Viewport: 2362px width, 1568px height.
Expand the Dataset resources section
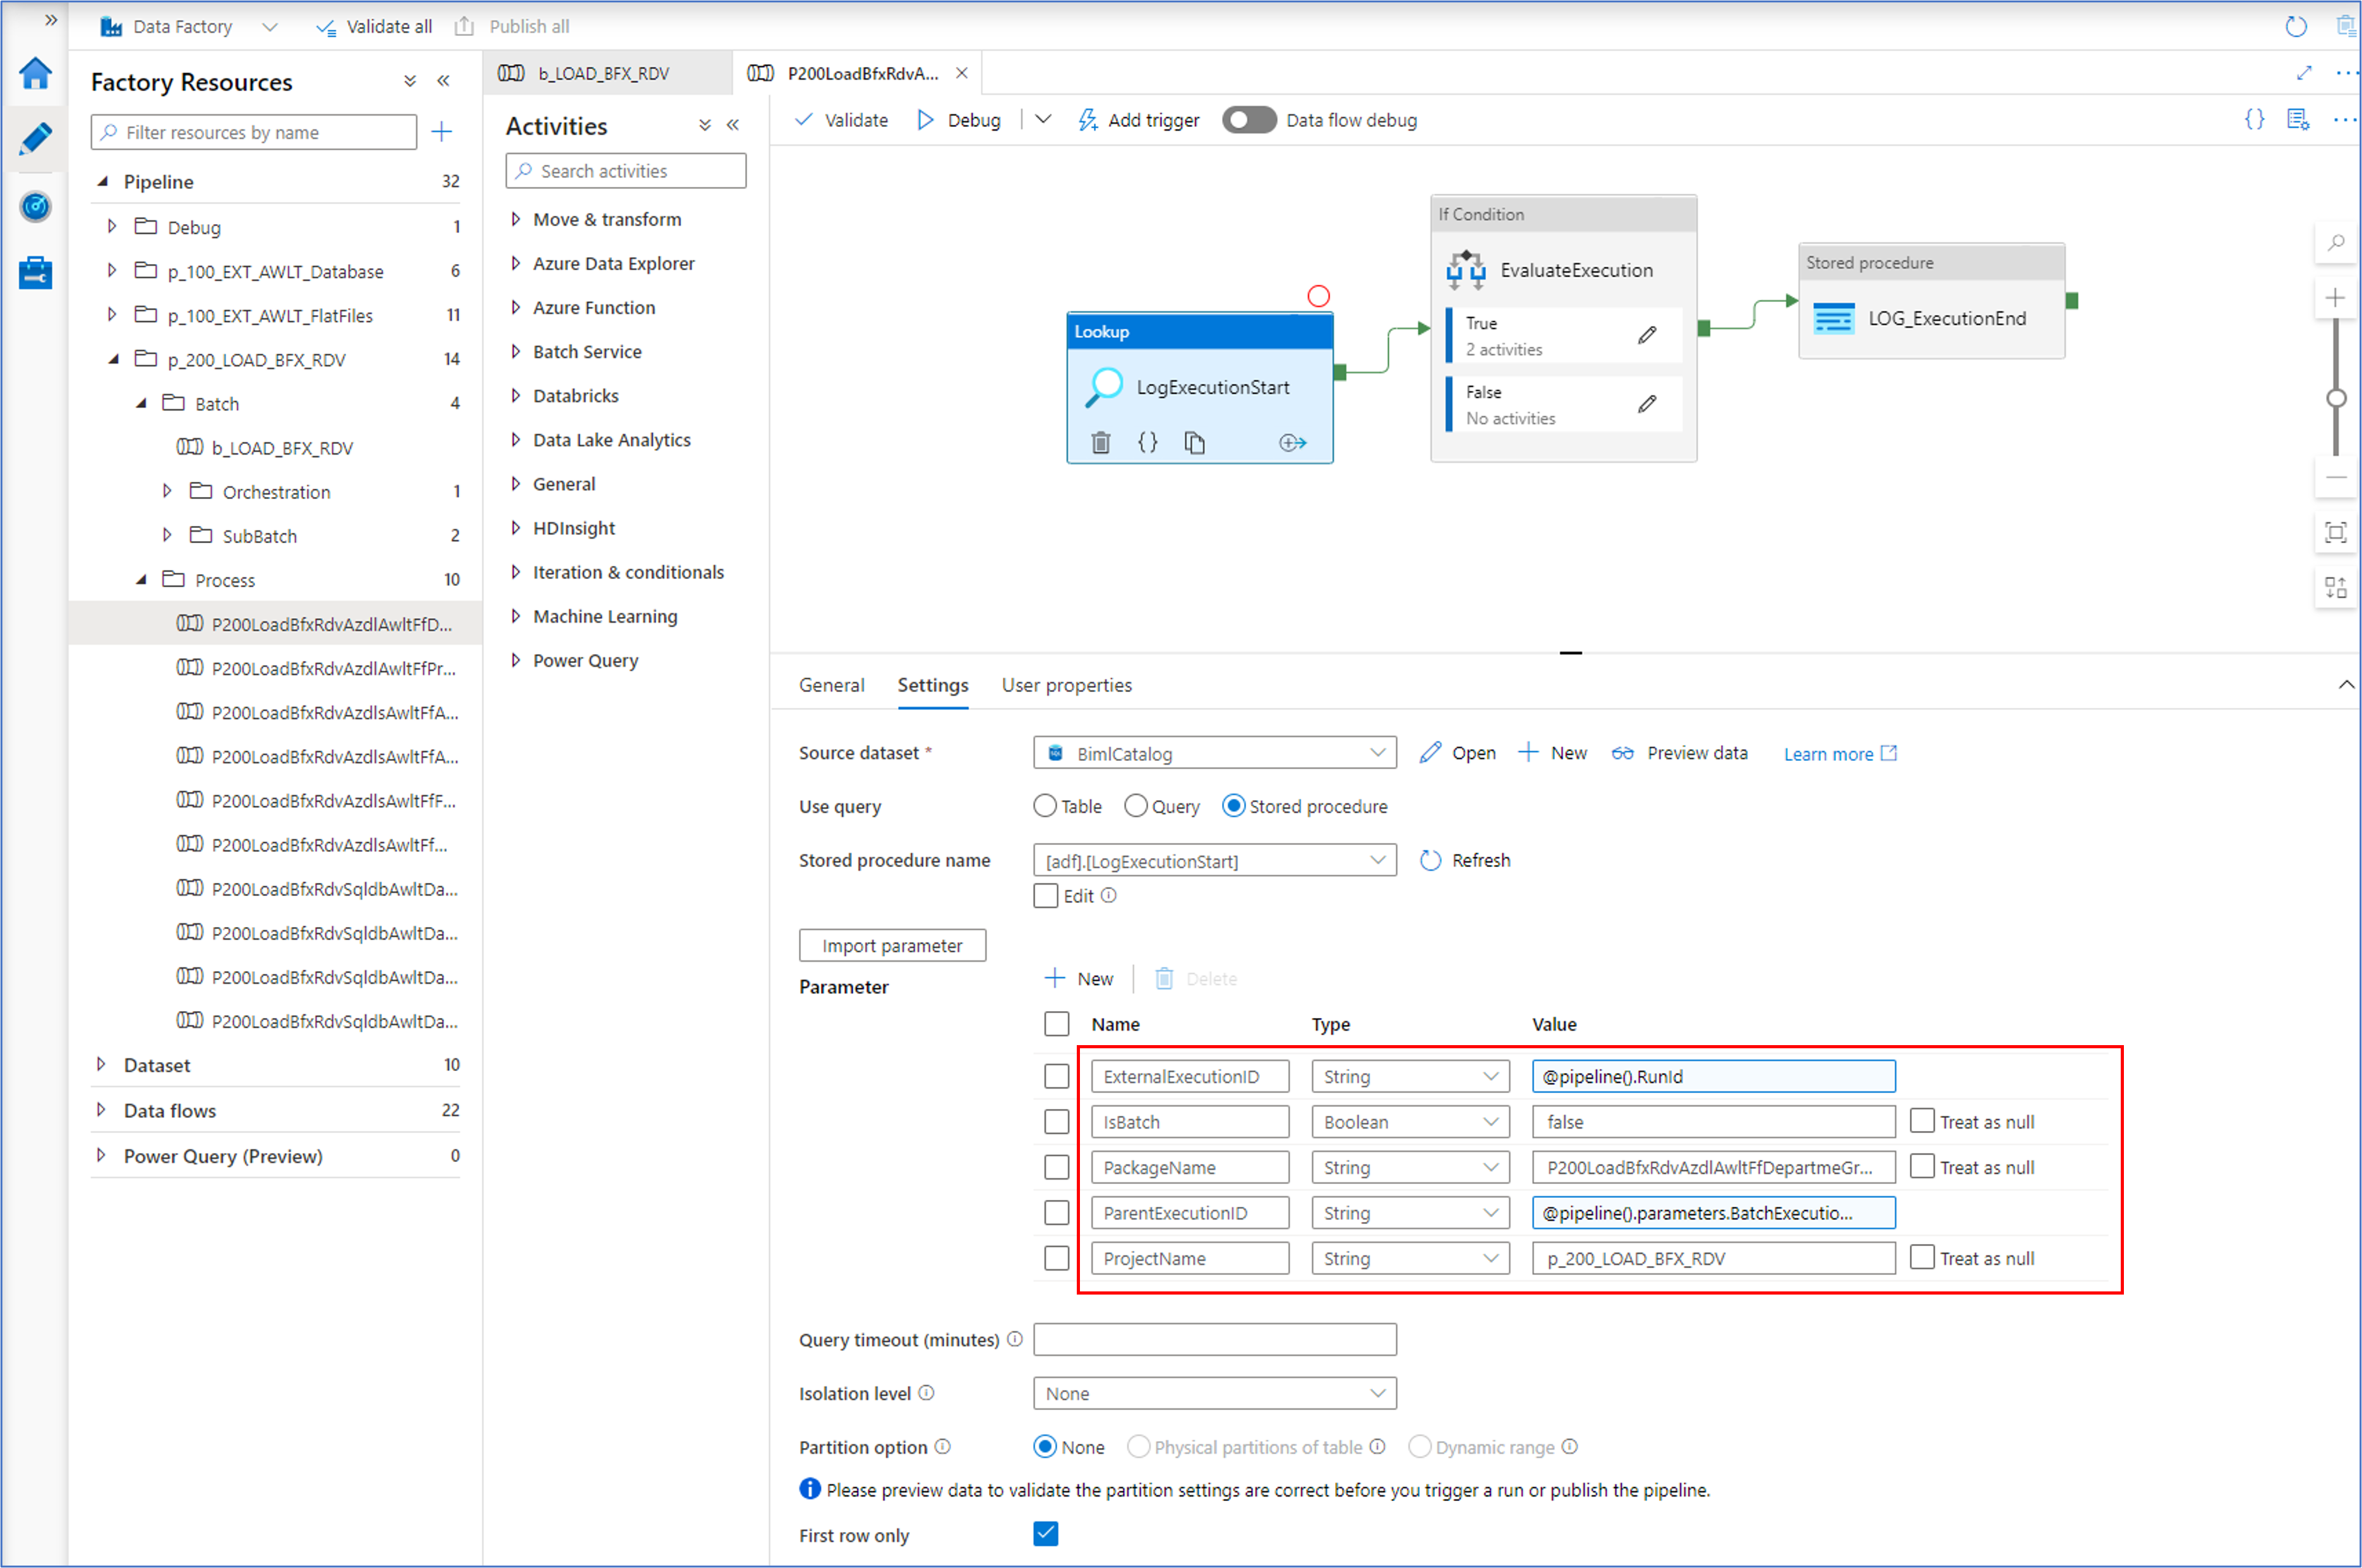point(101,1065)
